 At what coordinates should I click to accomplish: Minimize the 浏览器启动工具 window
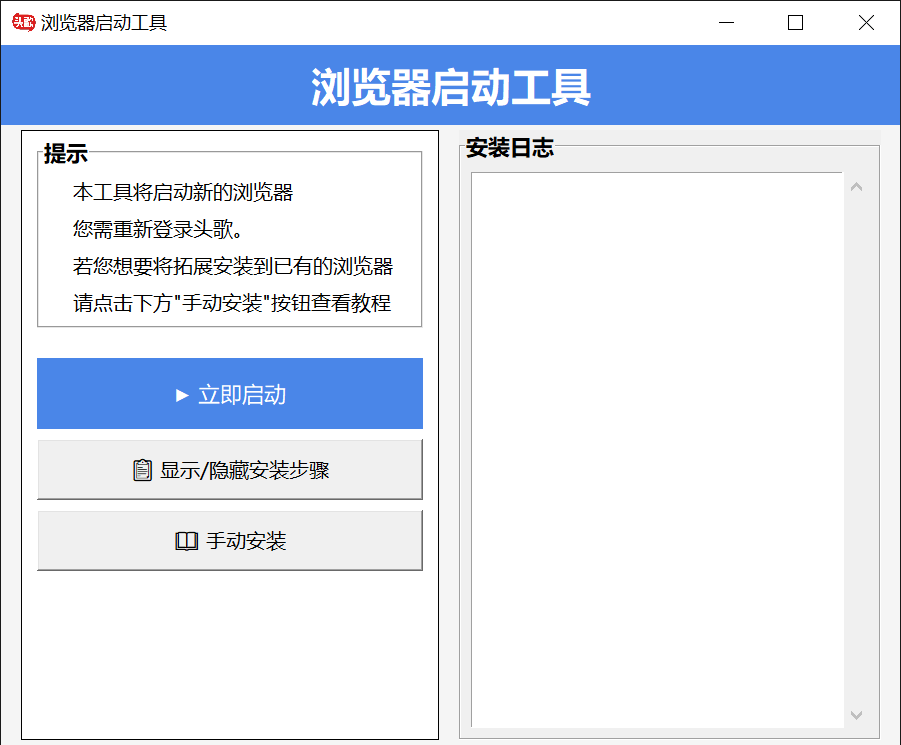[x=725, y=22]
